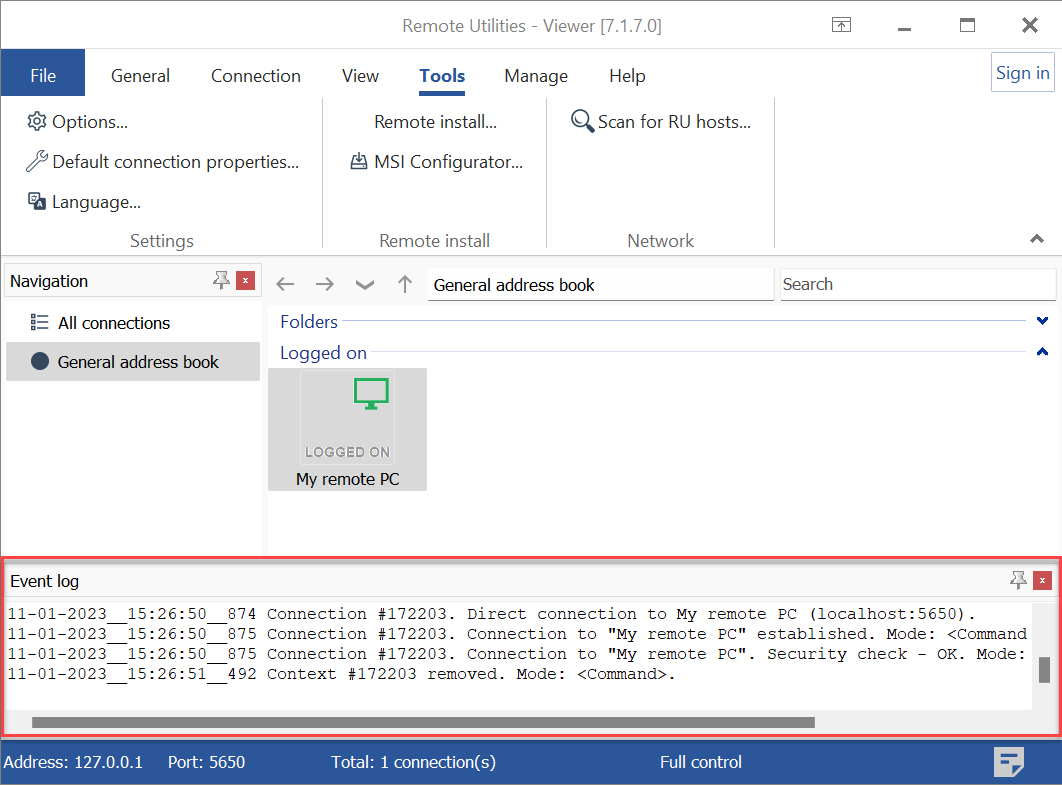This screenshot has width=1062, height=785.
Task: Click the Sign in button
Action: tap(1022, 73)
